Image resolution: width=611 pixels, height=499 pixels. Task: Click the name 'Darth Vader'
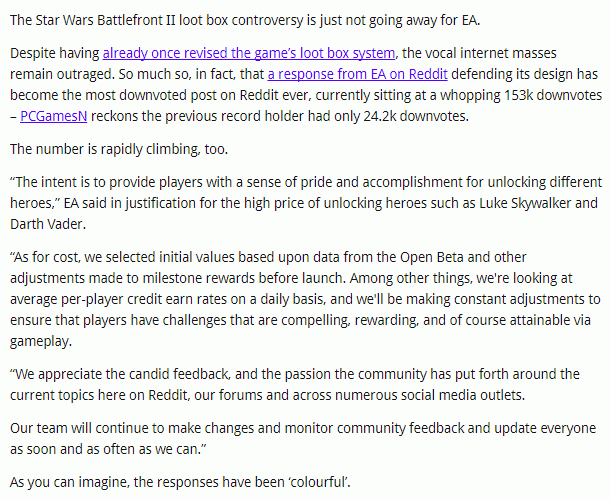(46, 225)
